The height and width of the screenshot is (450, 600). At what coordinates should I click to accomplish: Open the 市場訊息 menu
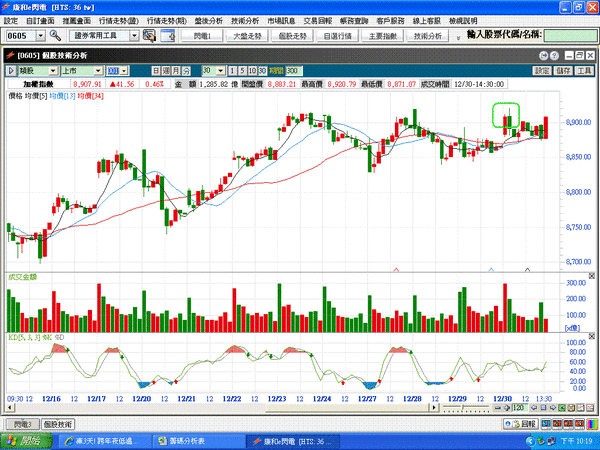click(282, 21)
